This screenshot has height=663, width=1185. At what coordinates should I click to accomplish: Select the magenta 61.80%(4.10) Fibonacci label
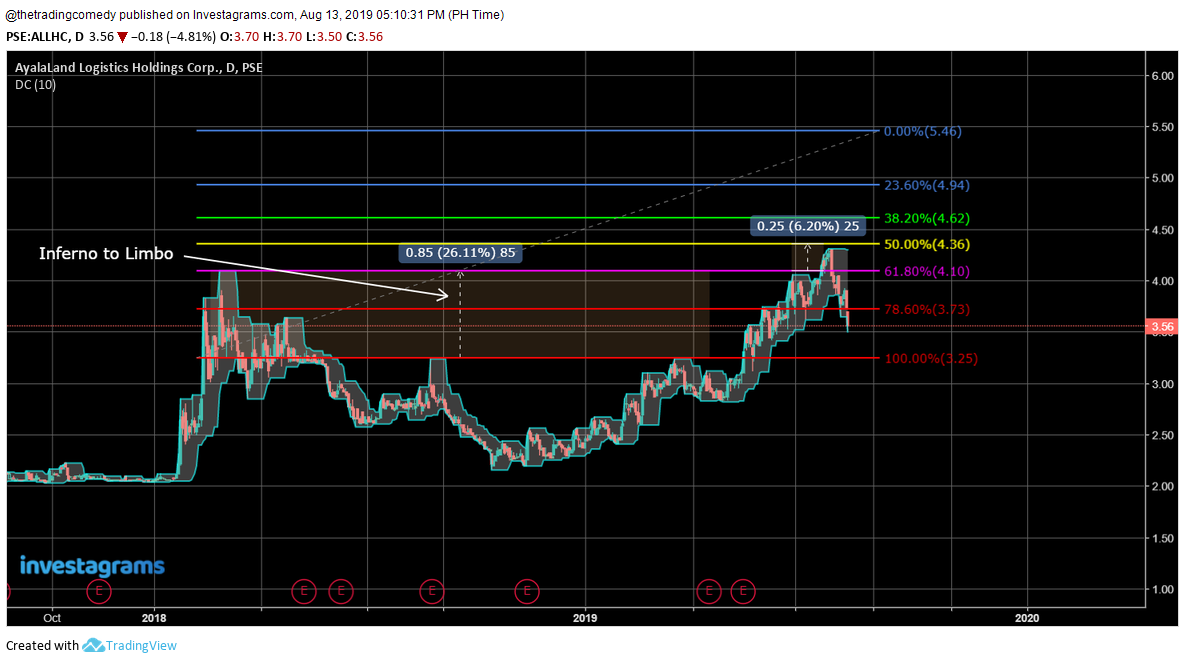(x=927, y=271)
